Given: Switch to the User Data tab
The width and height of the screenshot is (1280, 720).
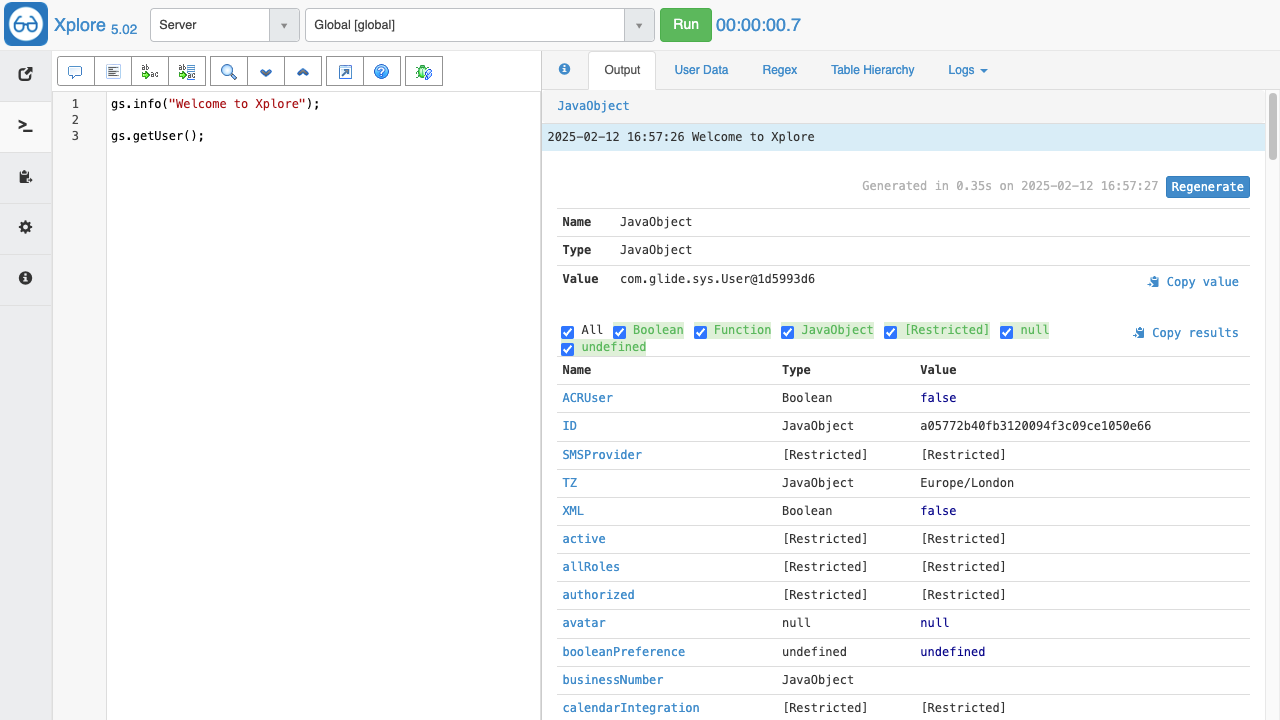Looking at the screenshot, I should 701,70.
